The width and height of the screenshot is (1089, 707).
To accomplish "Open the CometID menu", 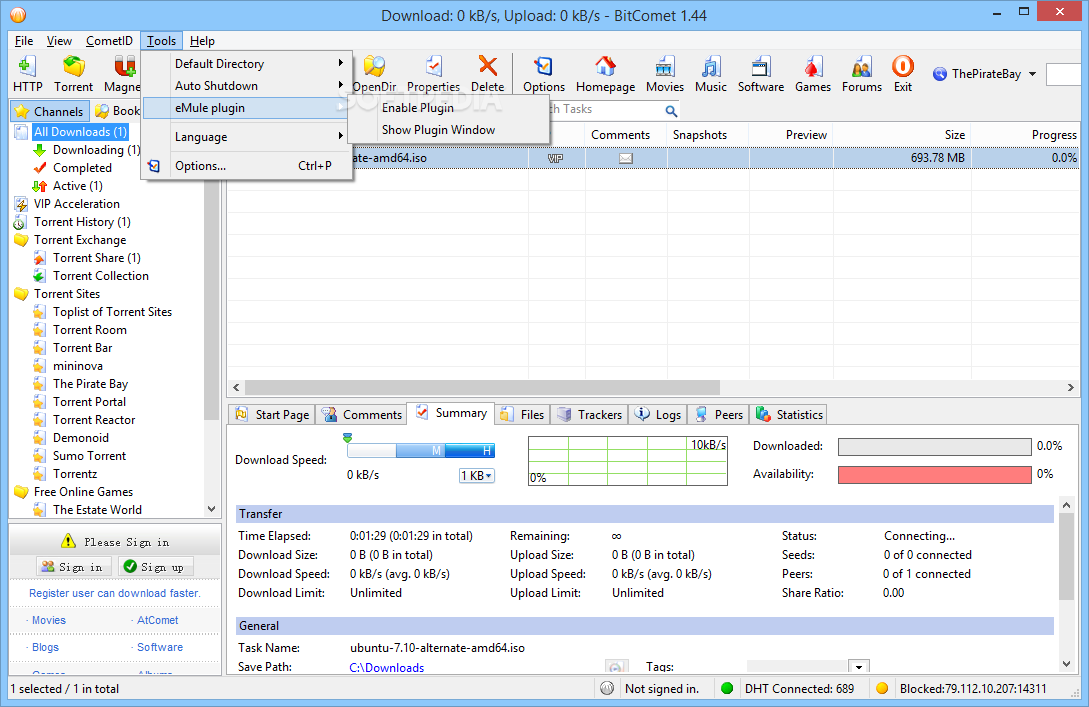I will (109, 41).
